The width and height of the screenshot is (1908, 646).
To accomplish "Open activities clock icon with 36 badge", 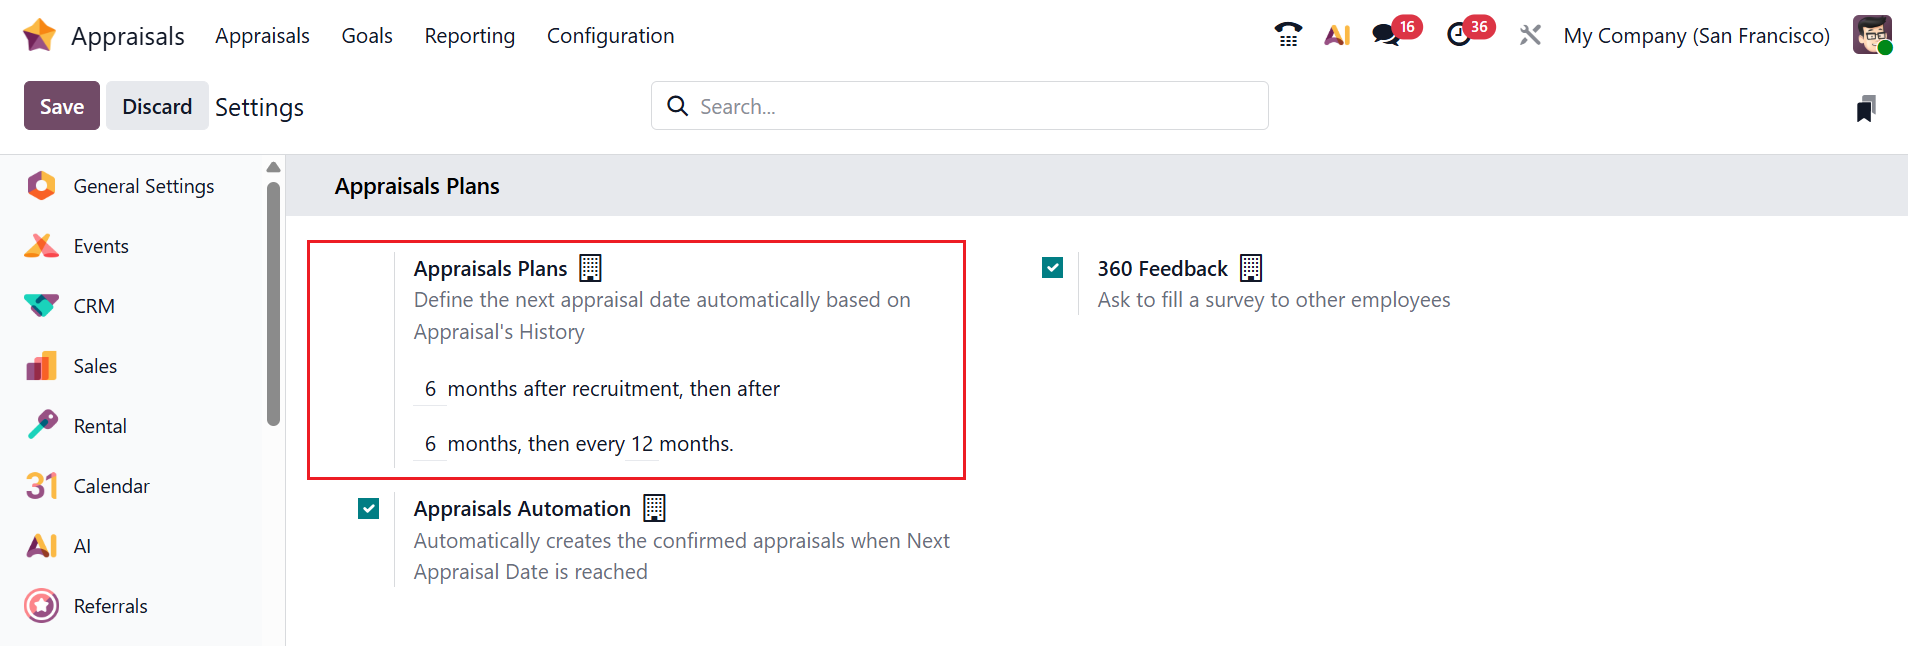I will 1459,35.
